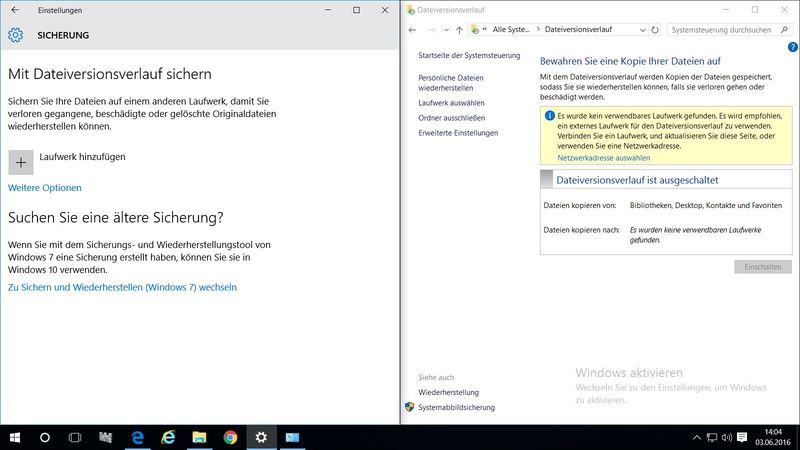Open Action Center notifications icon
800x450 pixels.
742,437
